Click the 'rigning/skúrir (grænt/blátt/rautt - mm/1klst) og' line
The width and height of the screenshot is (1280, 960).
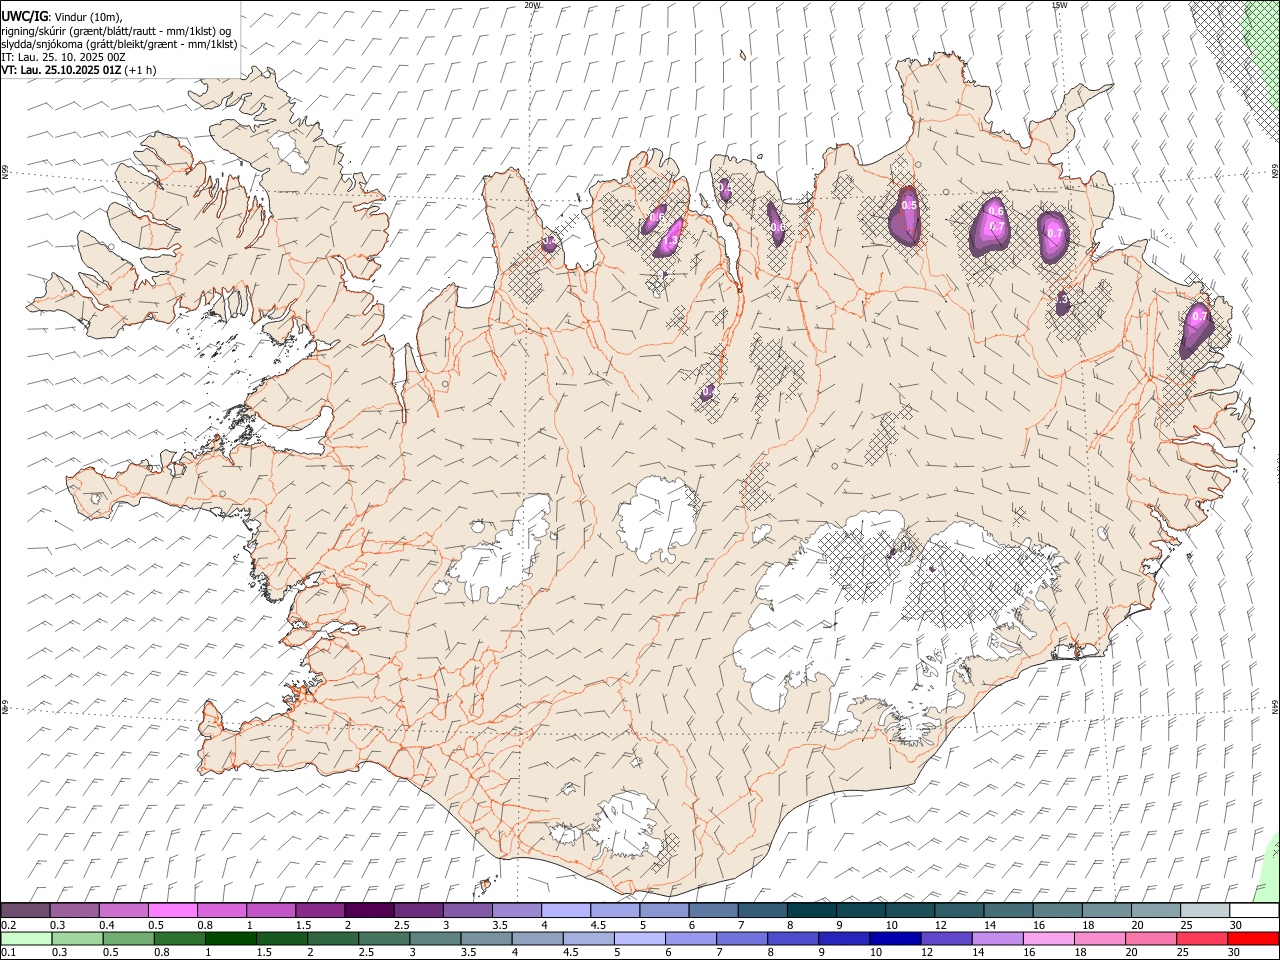[x=117, y=31]
